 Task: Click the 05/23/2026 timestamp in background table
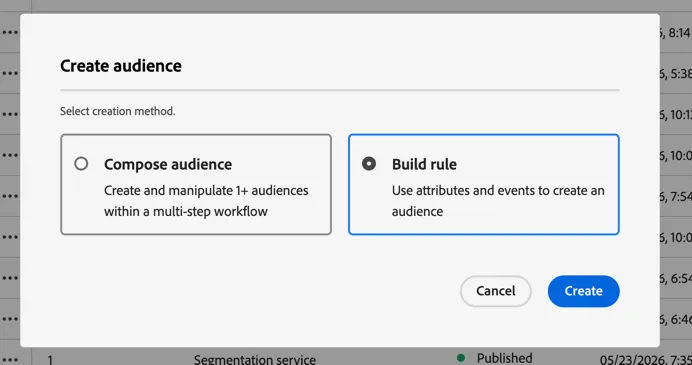(x=645, y=359)
